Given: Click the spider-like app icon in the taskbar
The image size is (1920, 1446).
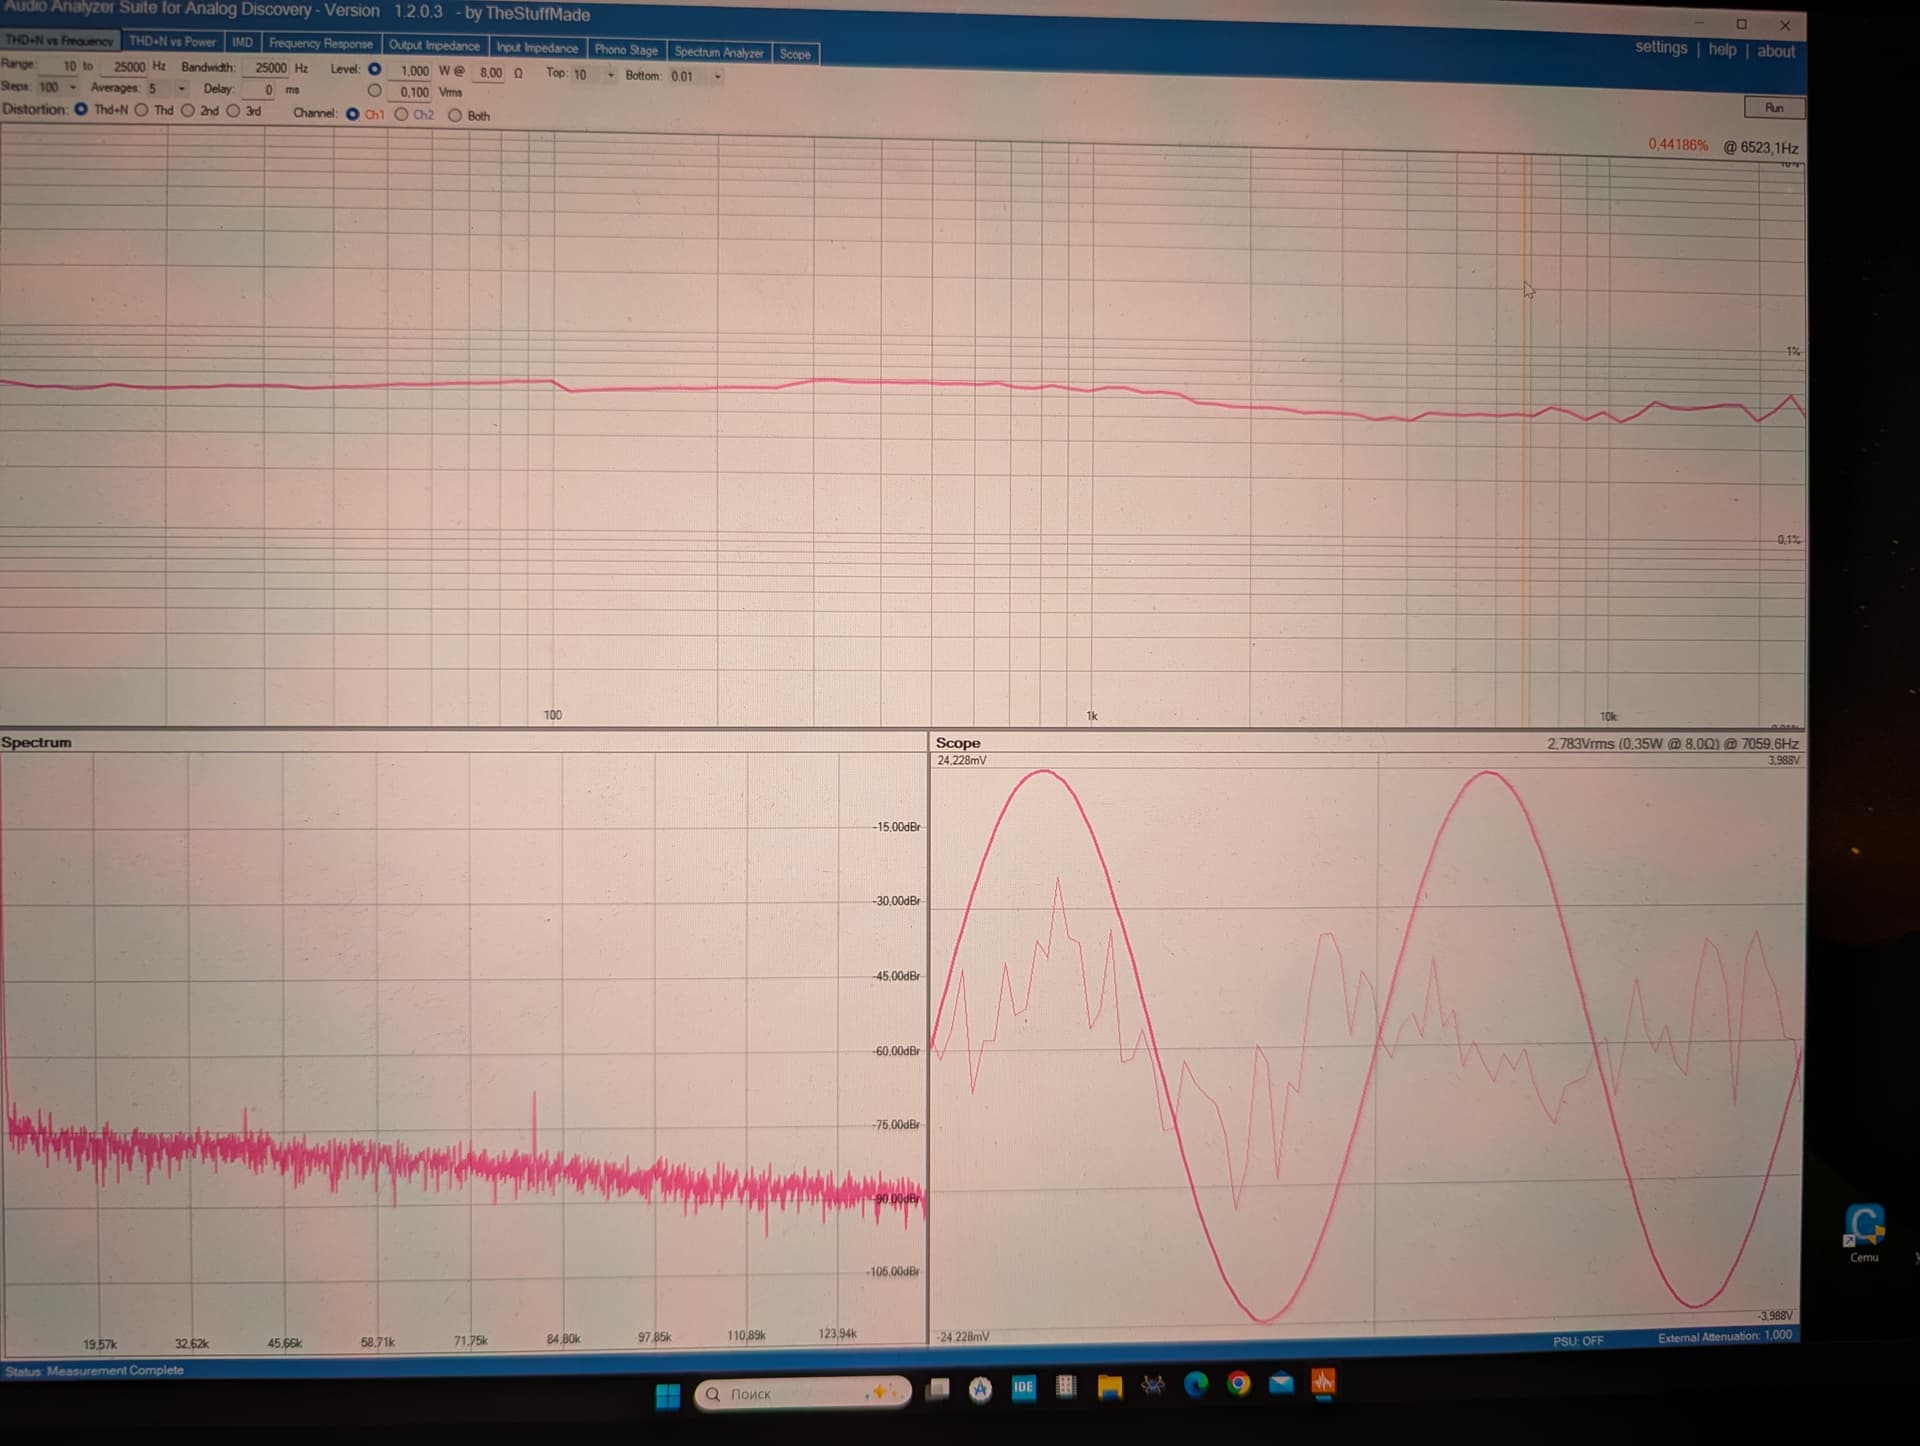Looking at the screenshot, I should (1153, 1386).
